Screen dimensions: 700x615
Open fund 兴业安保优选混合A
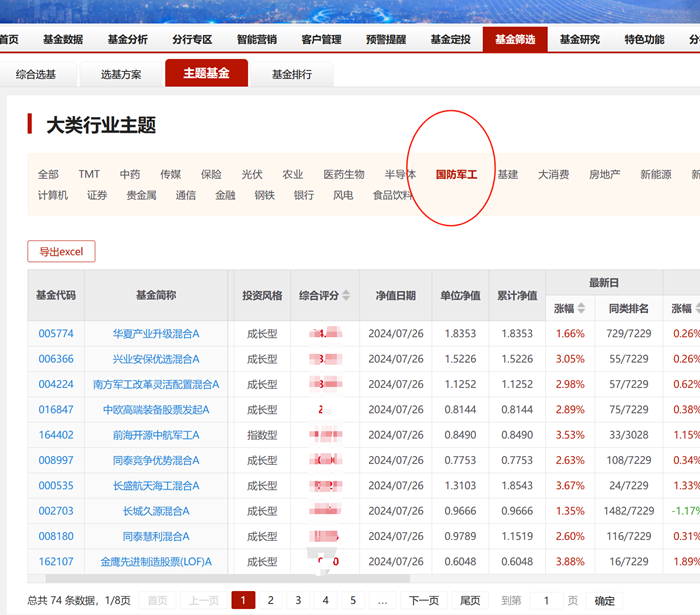pyautogui.click(x=156, y=359)
